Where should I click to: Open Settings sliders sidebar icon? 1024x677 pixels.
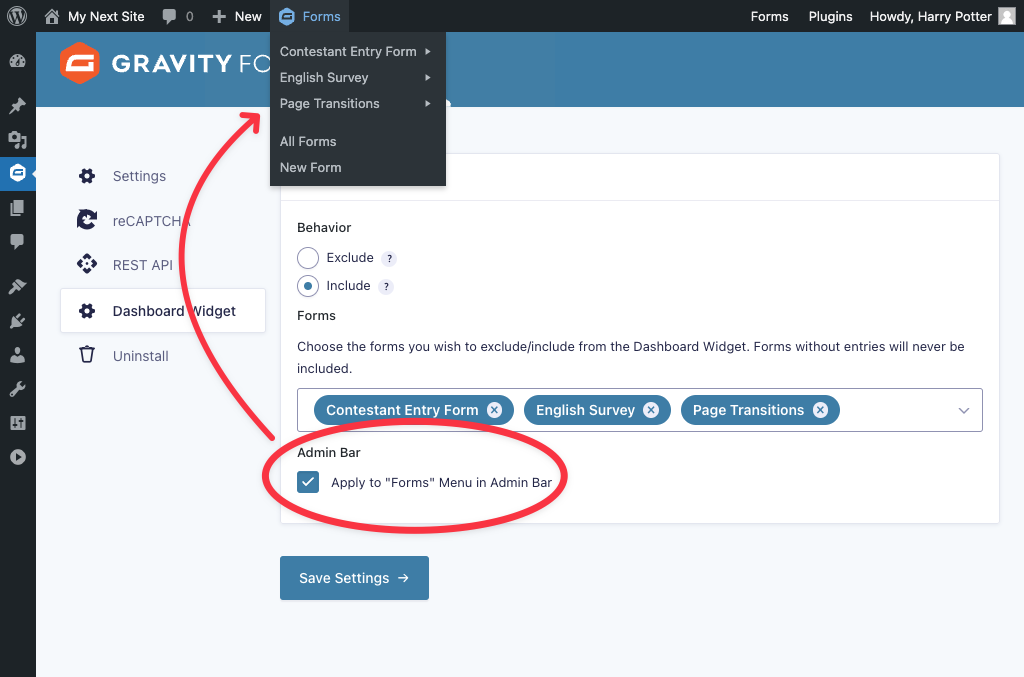click(x=18, y=423)
